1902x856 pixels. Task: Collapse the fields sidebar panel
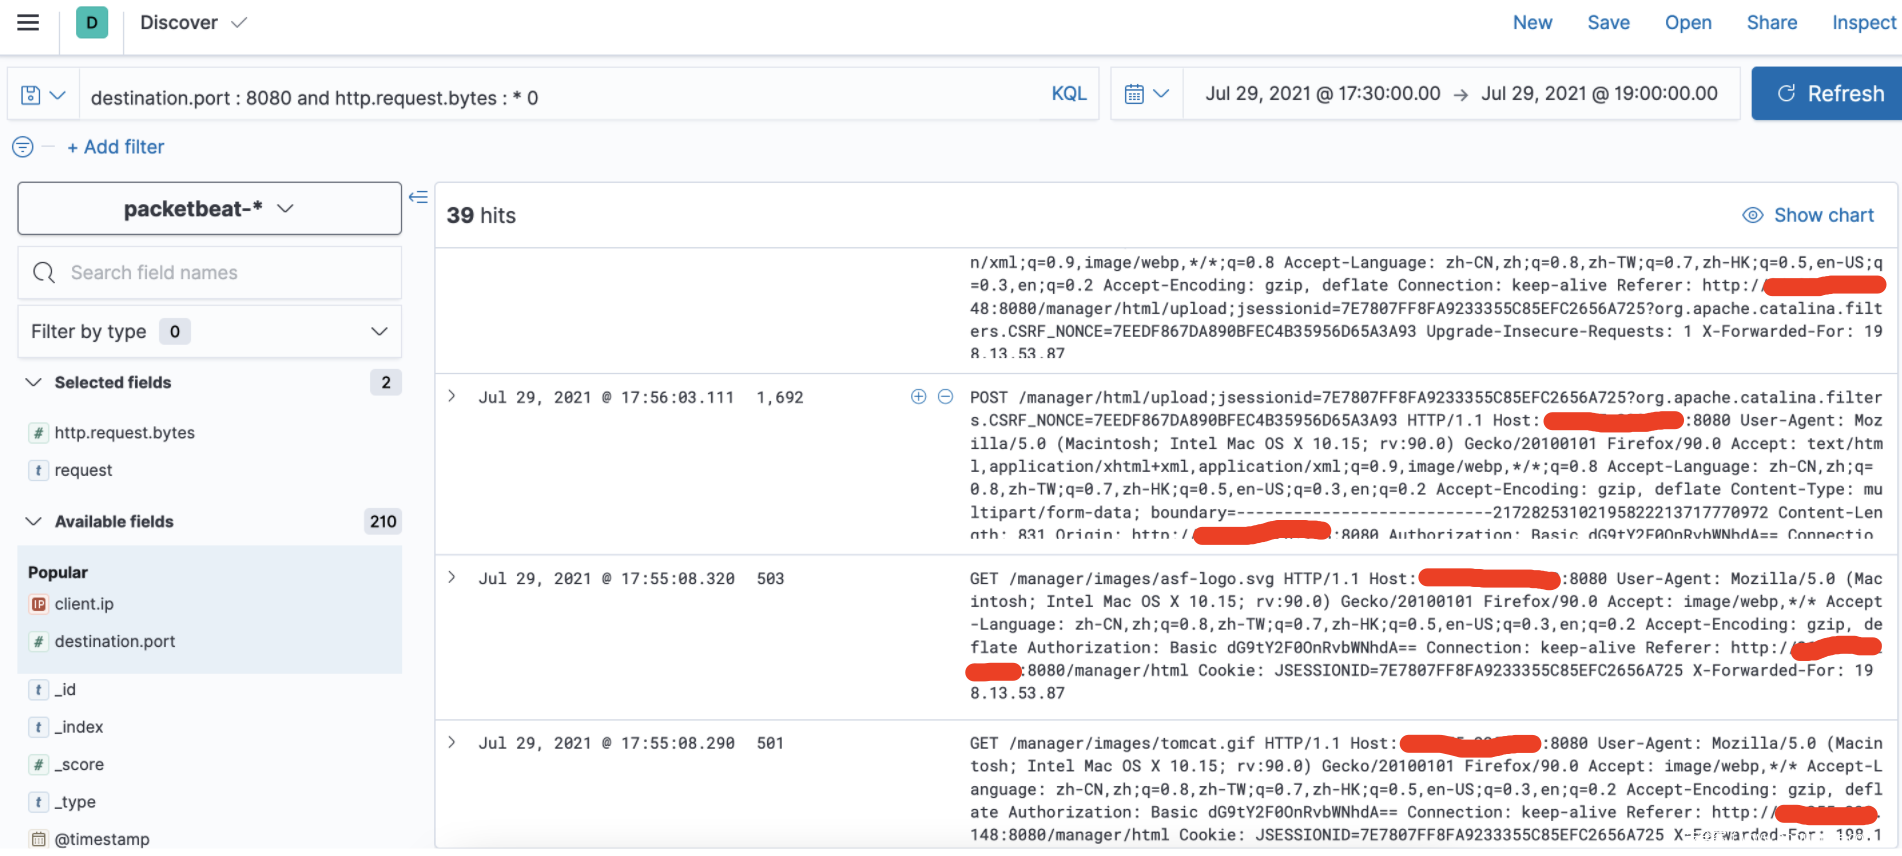coord(418,197)
